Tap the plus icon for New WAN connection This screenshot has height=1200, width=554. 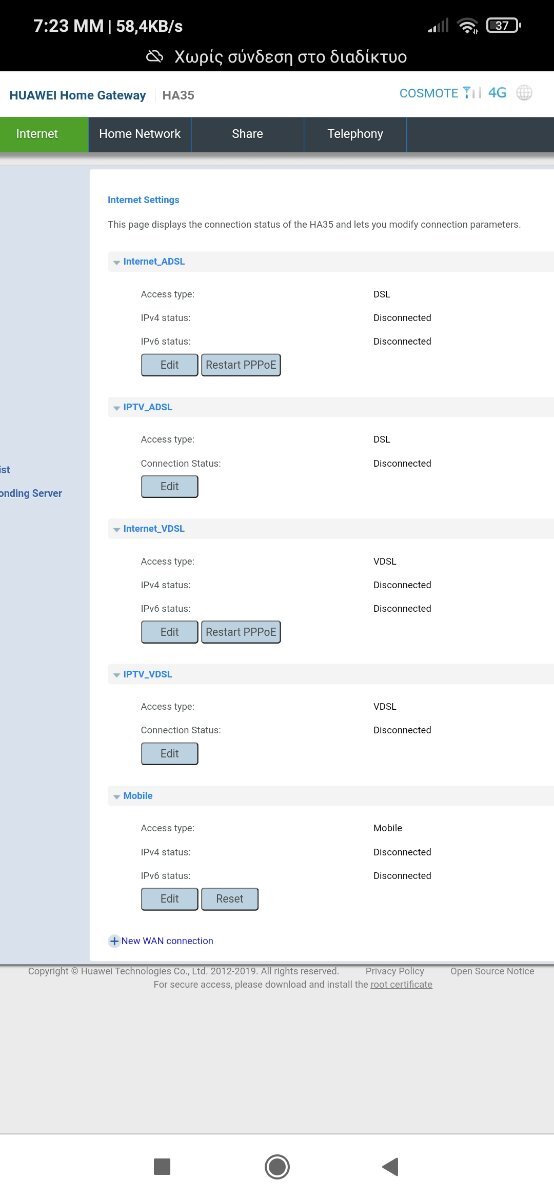click(114, 941)
